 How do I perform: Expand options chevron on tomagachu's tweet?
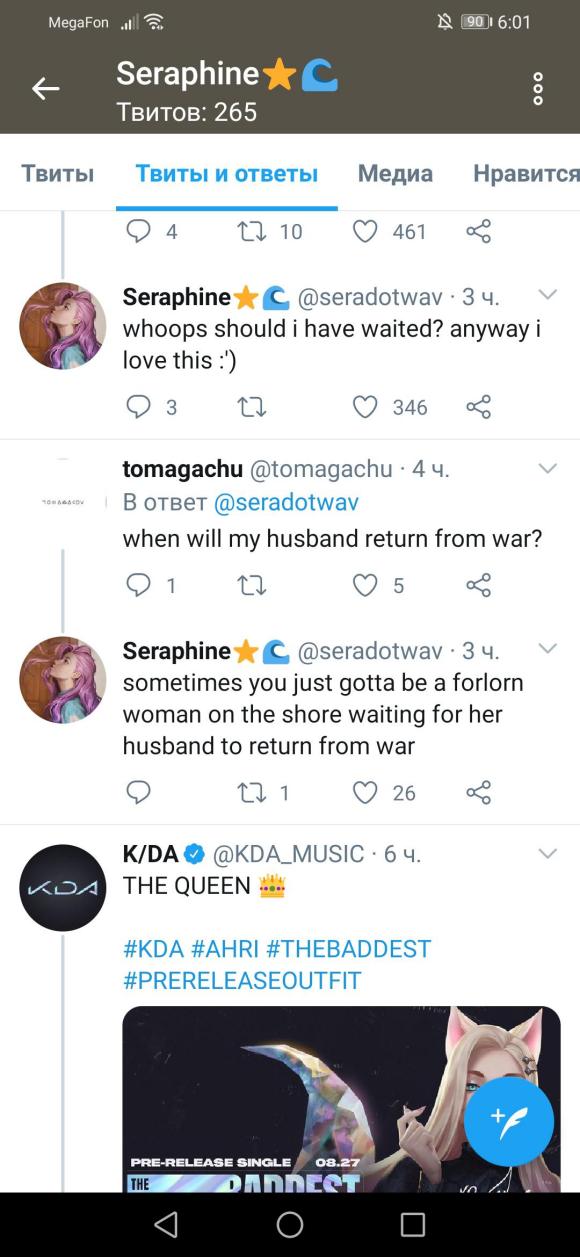click(547, 468)
